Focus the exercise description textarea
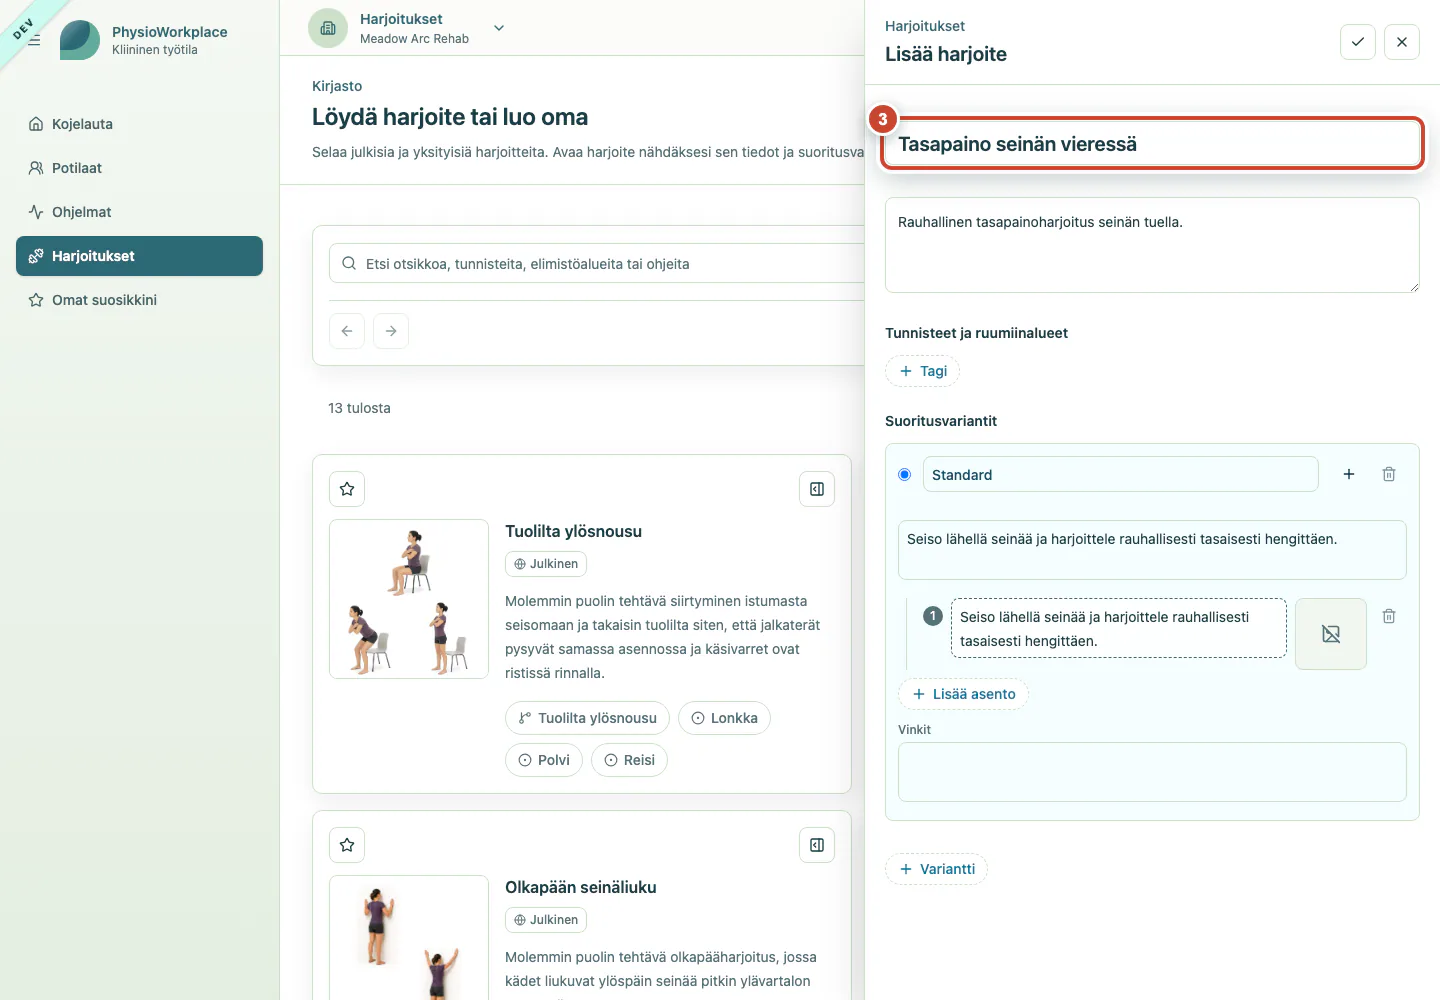 click(x=1152, y=245)
